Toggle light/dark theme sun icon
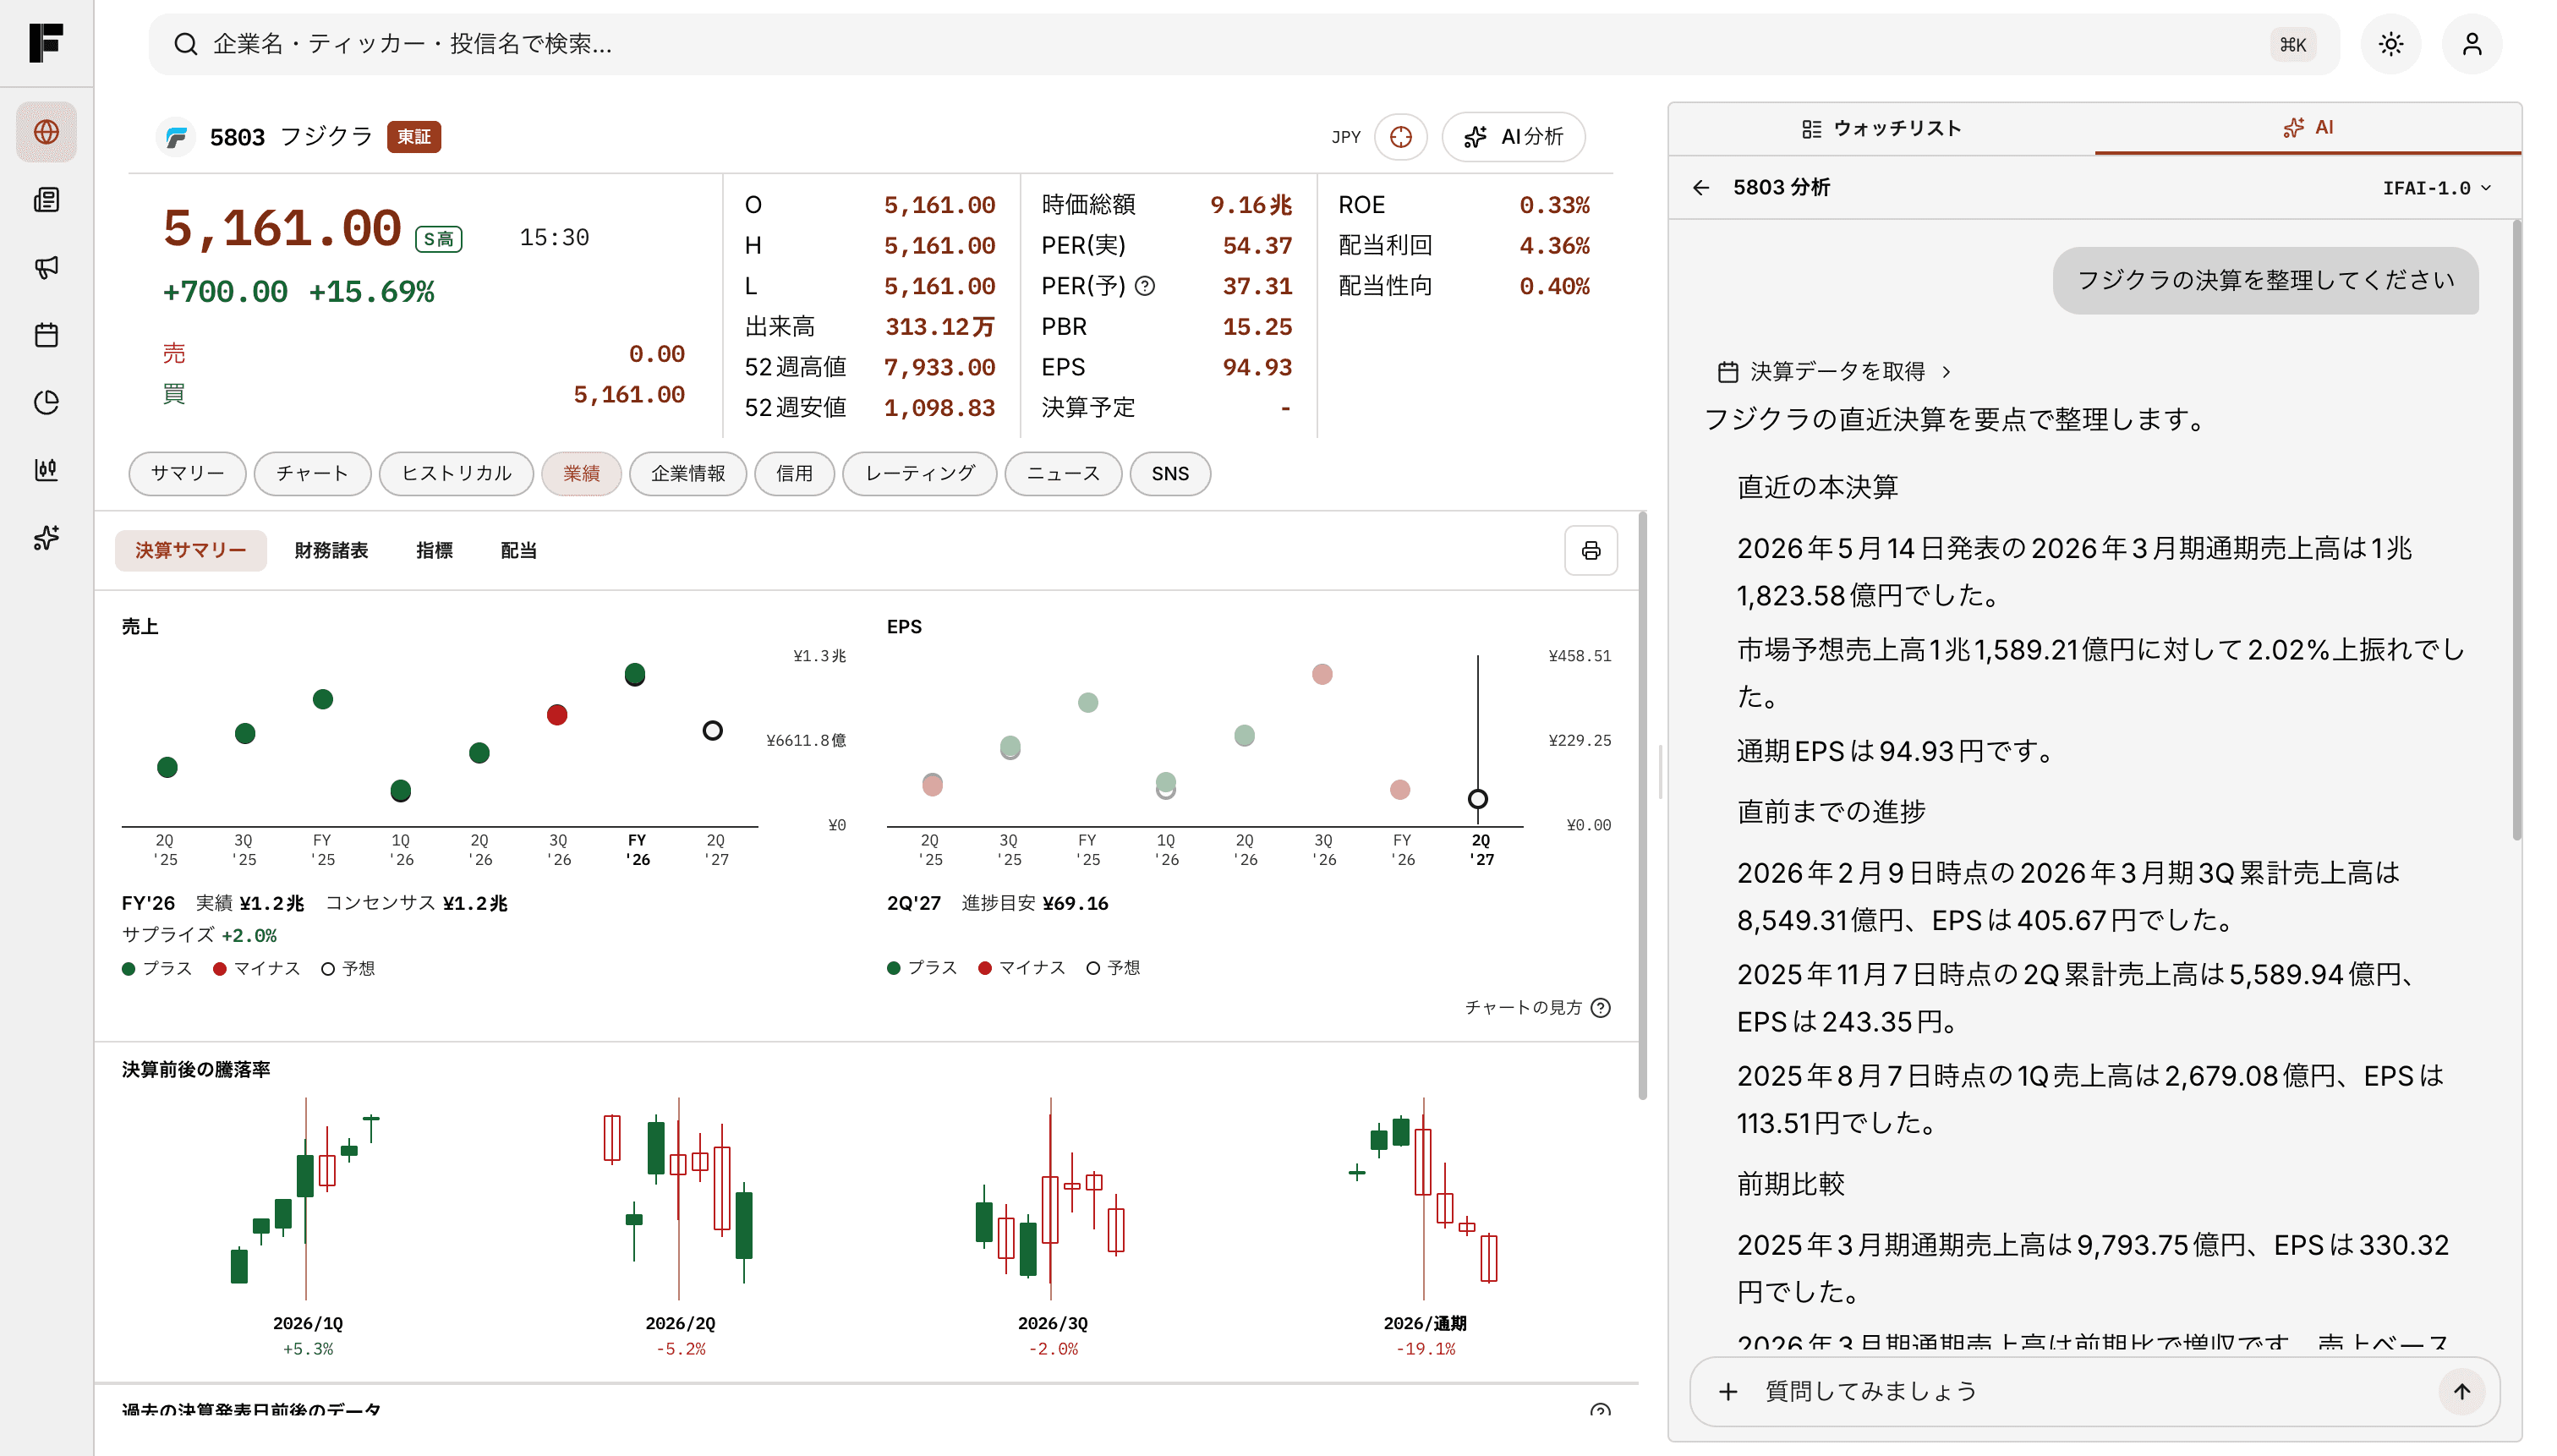The height and width of the screenshot is (1456, 2557). click(2390, 44)
